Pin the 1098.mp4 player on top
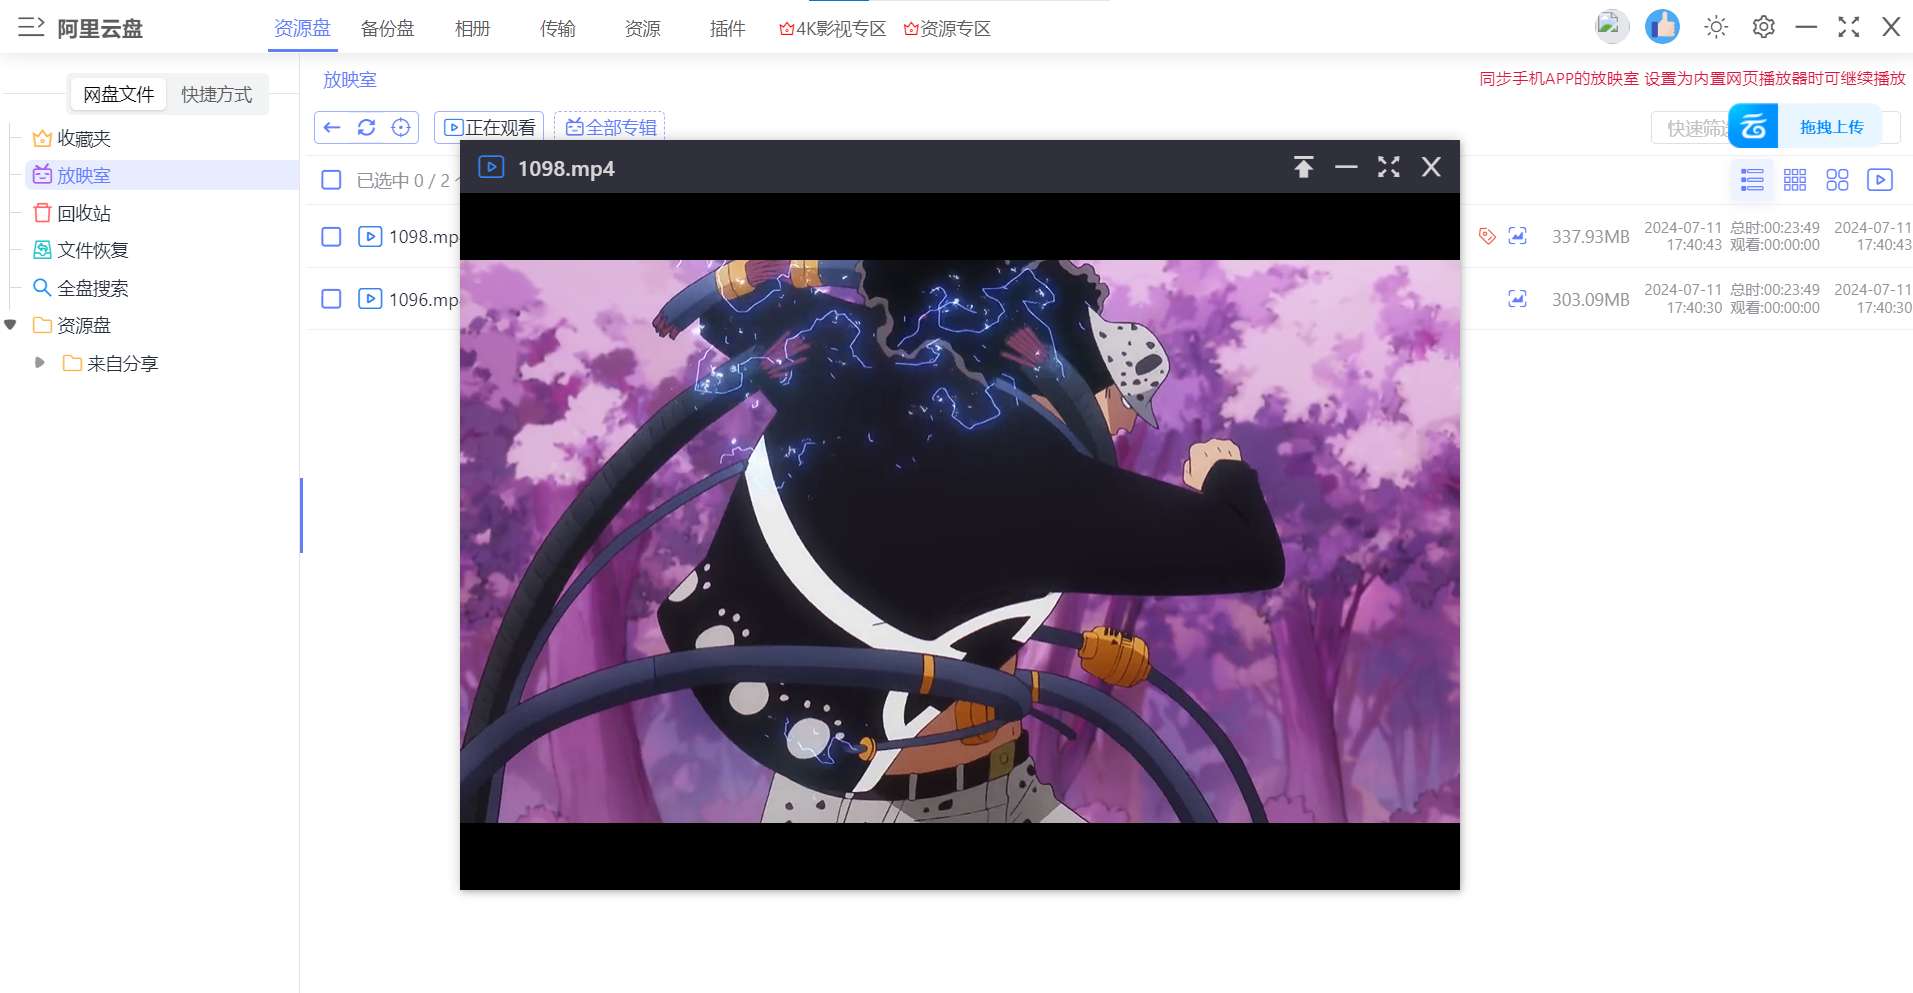The image size is (1913, 993). tap(1303, 167)
